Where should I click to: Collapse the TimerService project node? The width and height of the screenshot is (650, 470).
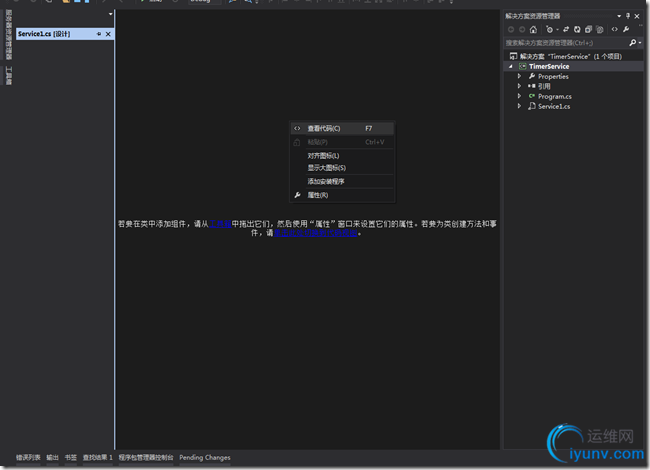coord(509,66)
